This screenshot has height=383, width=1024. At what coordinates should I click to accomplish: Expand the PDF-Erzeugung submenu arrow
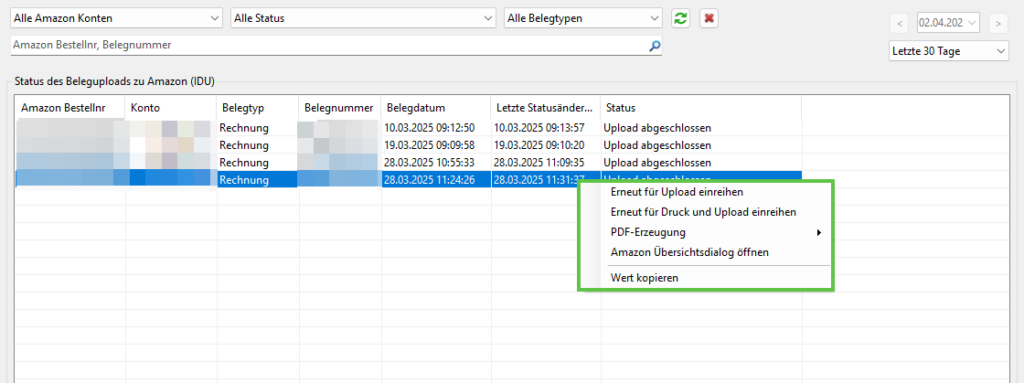coord(819,232)
